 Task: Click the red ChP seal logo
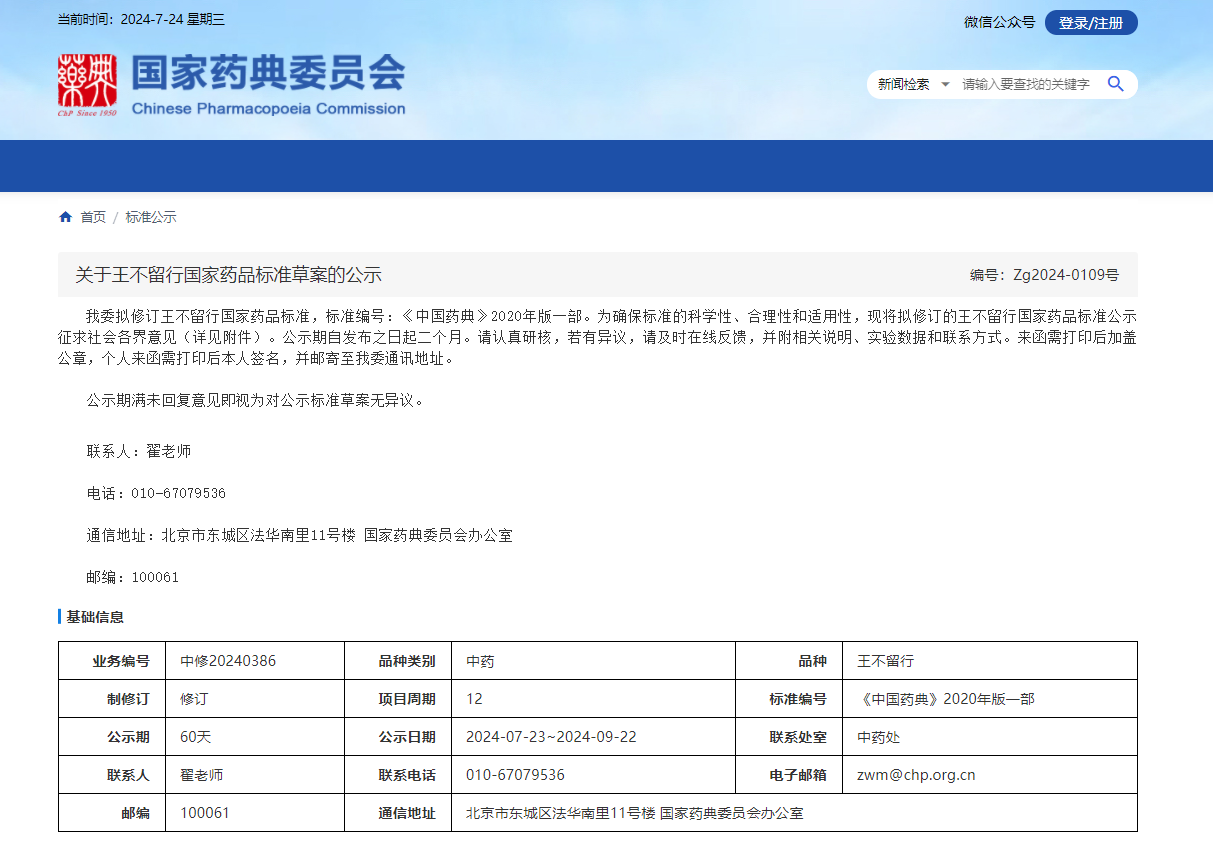[87, 84]
